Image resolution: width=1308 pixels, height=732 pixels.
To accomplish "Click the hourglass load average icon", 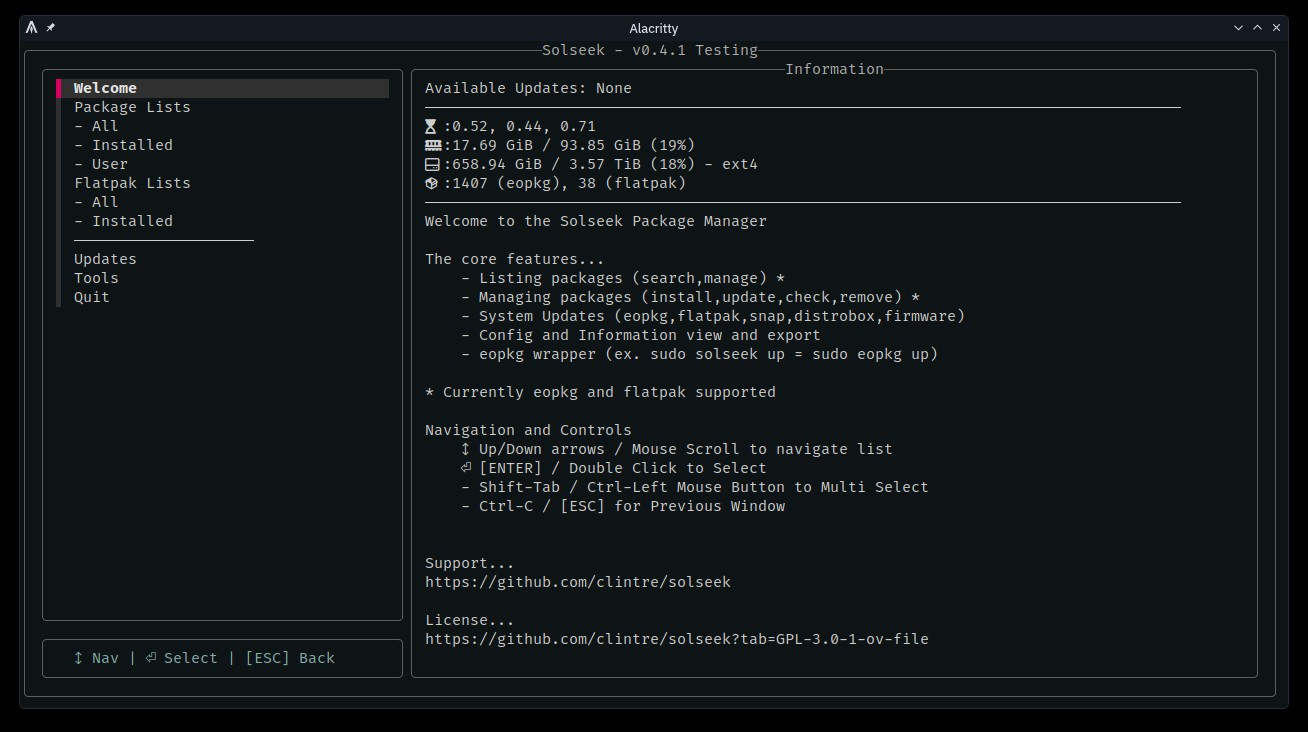I will (x=431, y=126).
